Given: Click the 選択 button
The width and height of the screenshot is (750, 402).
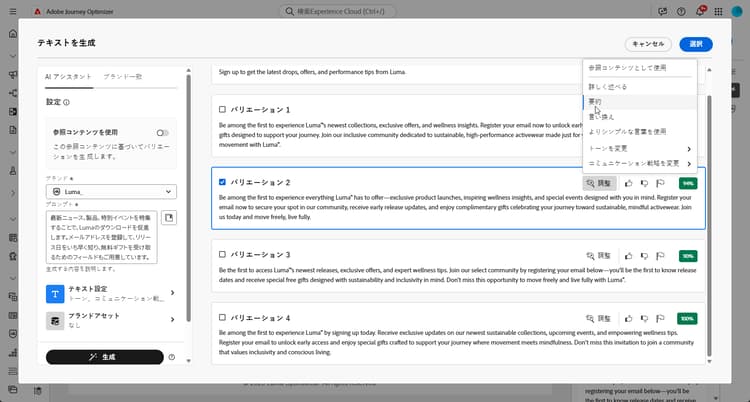Looking at the screenshot, I should pyautogui.click(x=696, y=44).
